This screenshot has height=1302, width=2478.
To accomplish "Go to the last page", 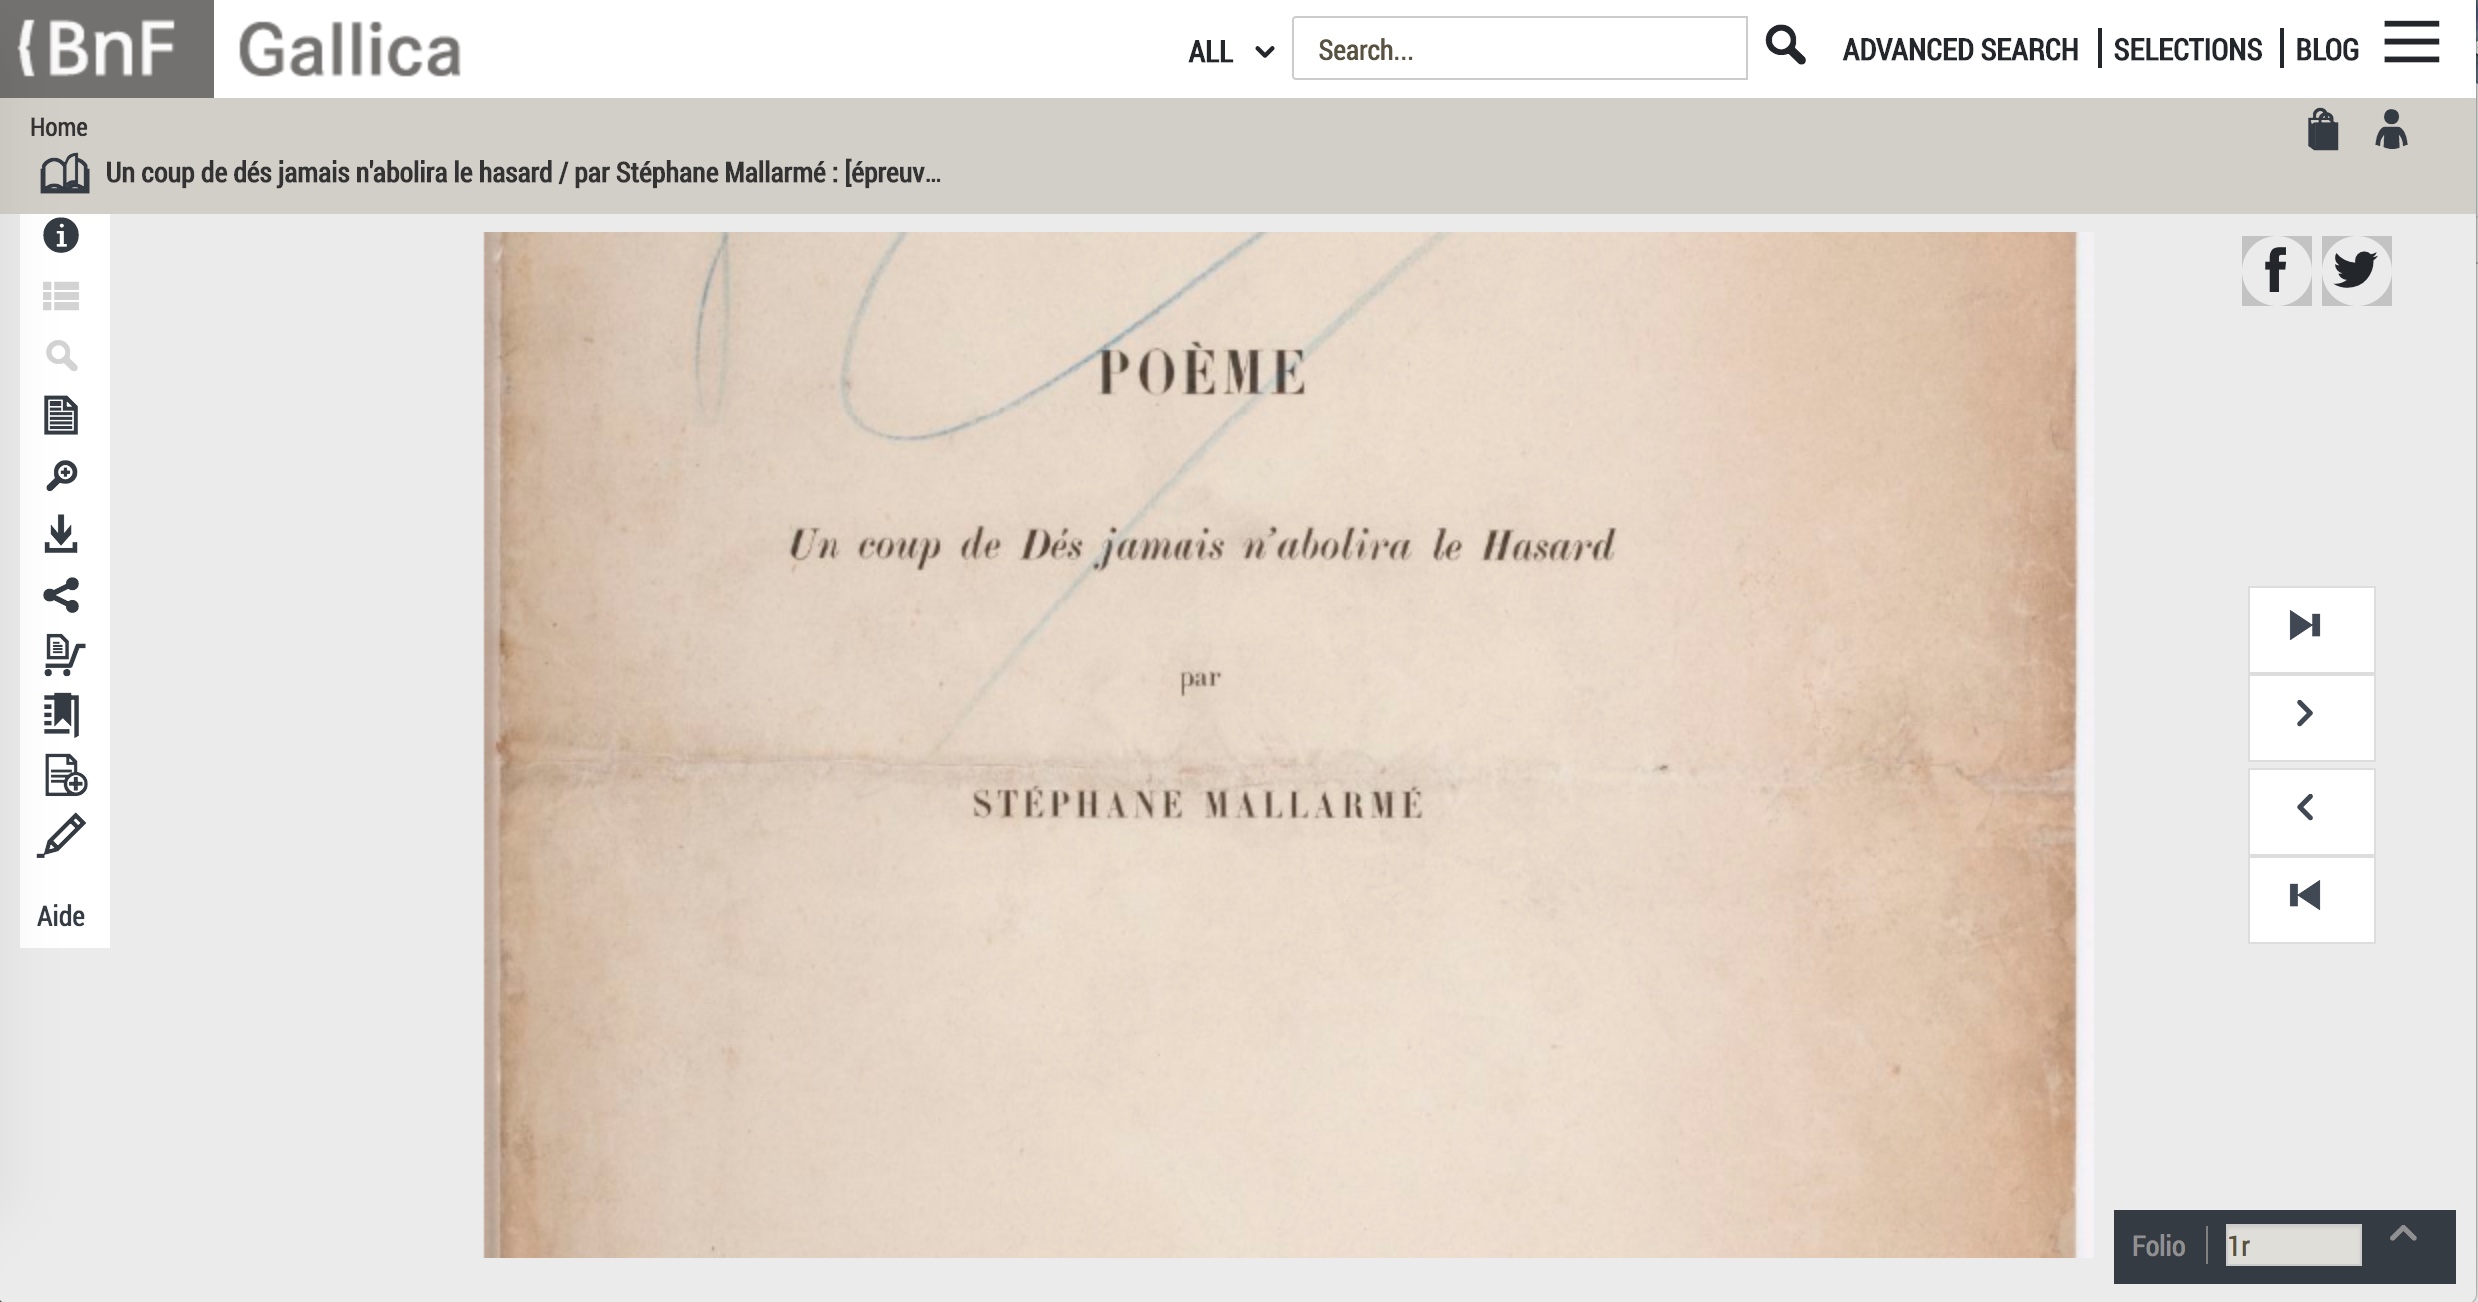I will click(x=2311, y=628).
